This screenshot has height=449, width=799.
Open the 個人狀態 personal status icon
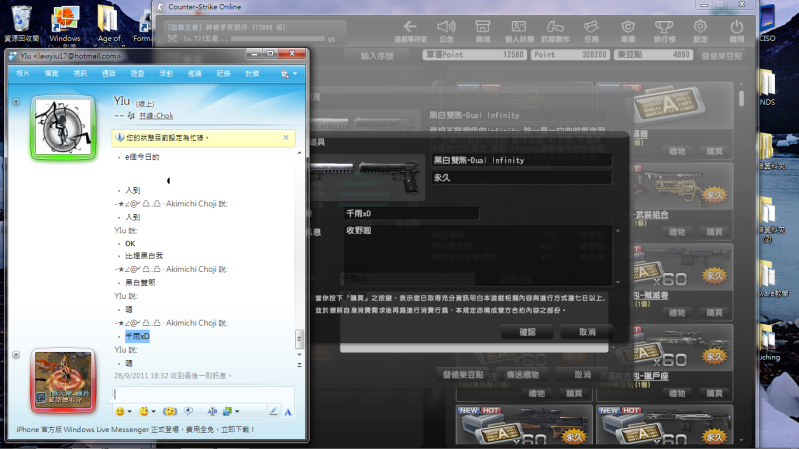click(x=519, y=27)
